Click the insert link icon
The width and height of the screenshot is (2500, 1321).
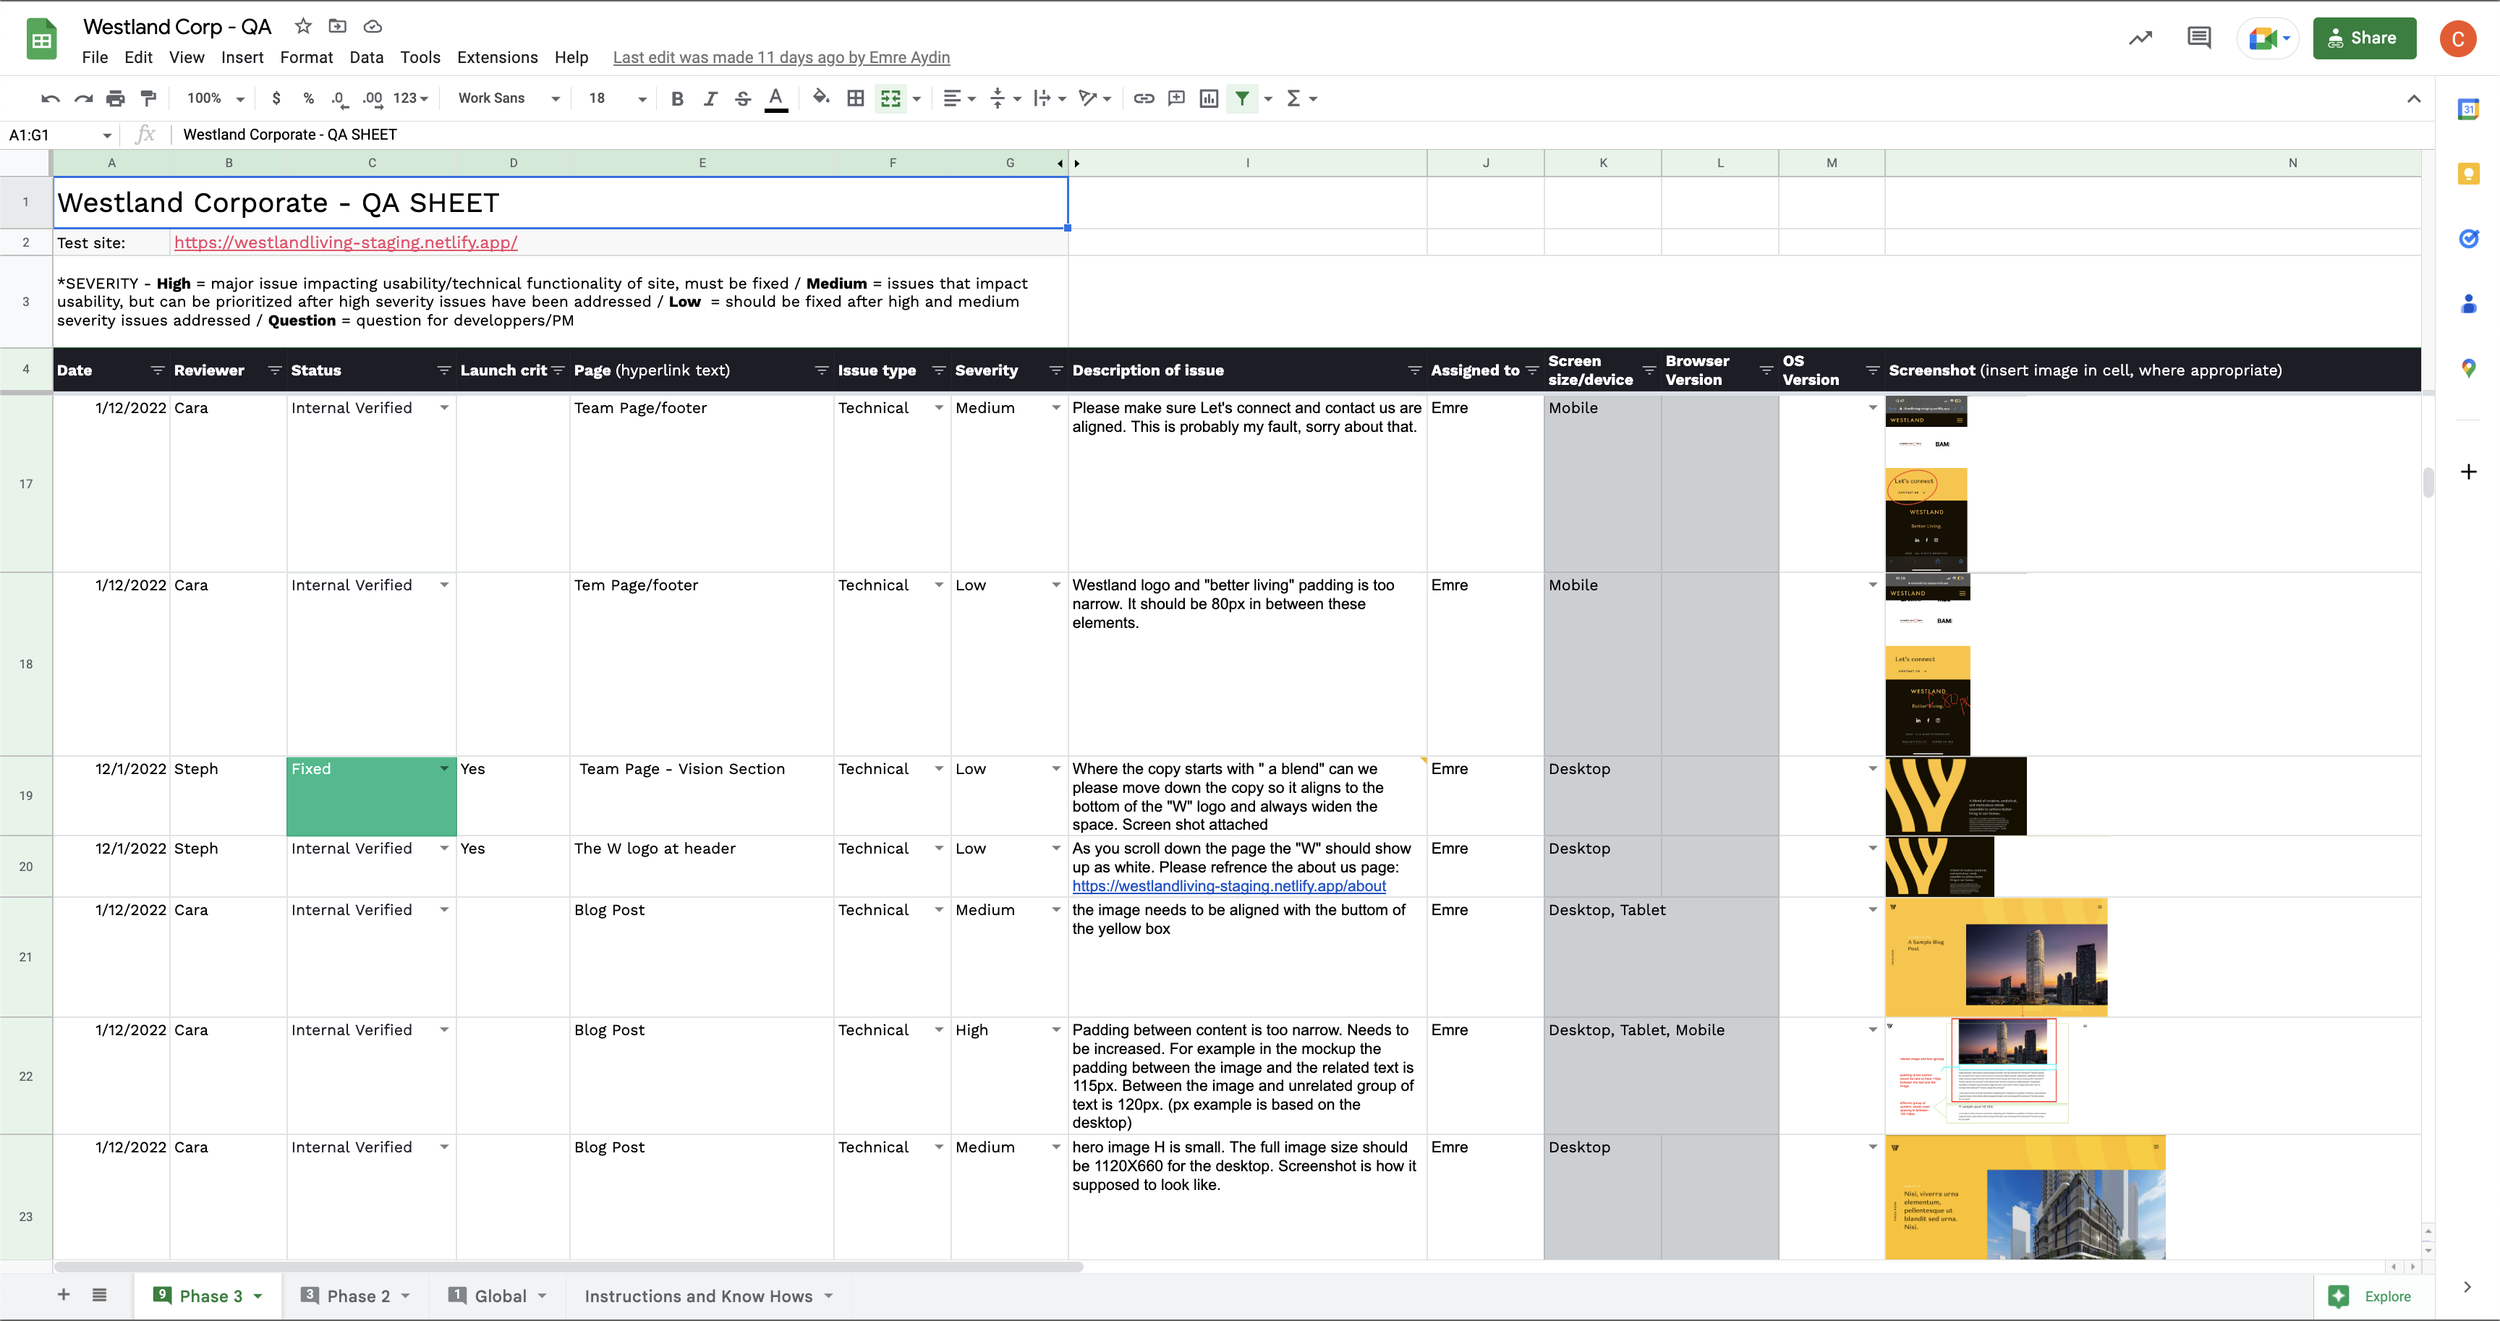click(1143, 98)
